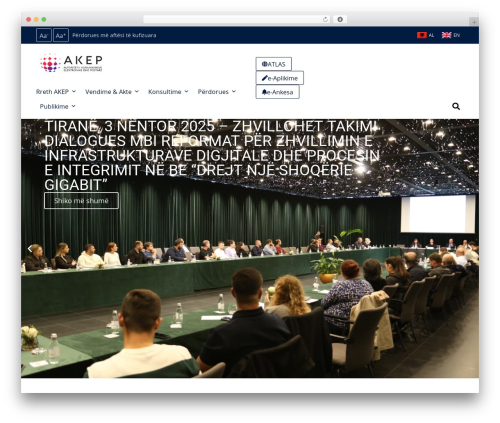This screenshot has height=423, width=500.
Task: Click the Albanian flag icon
Action: click(x=422, y=35)
